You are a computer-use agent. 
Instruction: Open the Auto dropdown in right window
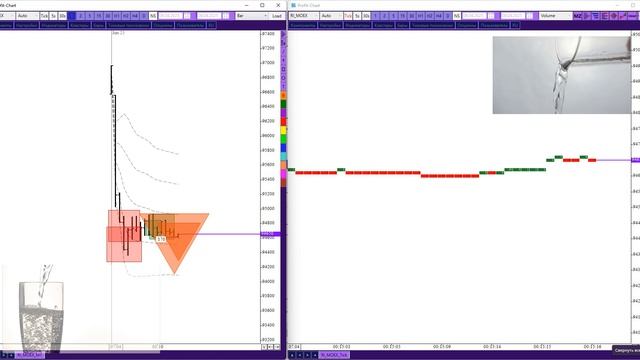click(331, 16)
